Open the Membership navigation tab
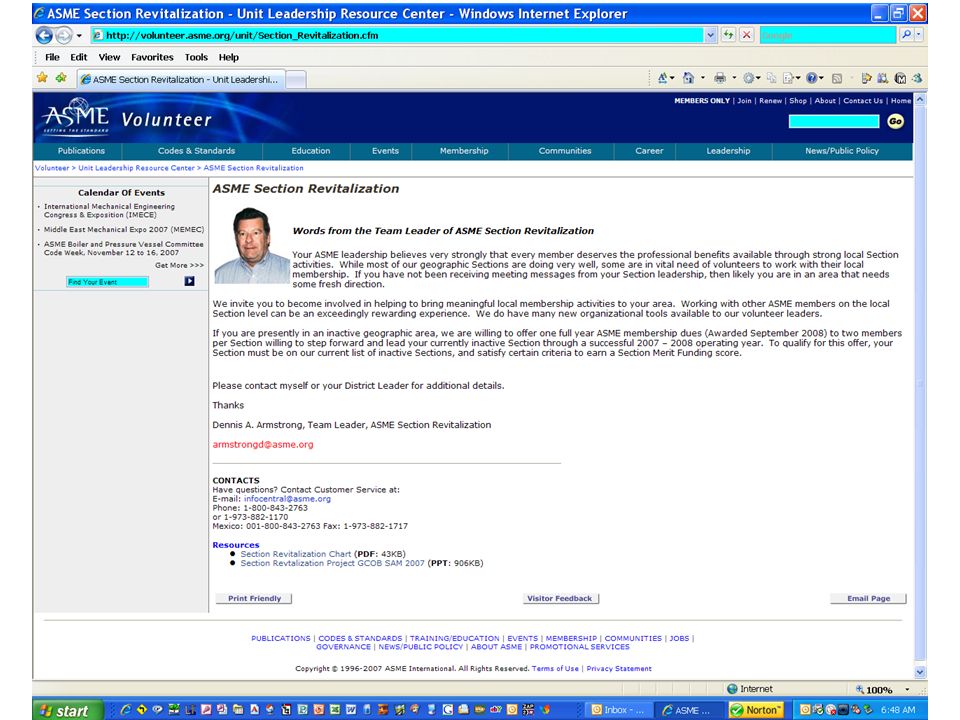Viewport: 960px width, 720px height. coord(463,151)
